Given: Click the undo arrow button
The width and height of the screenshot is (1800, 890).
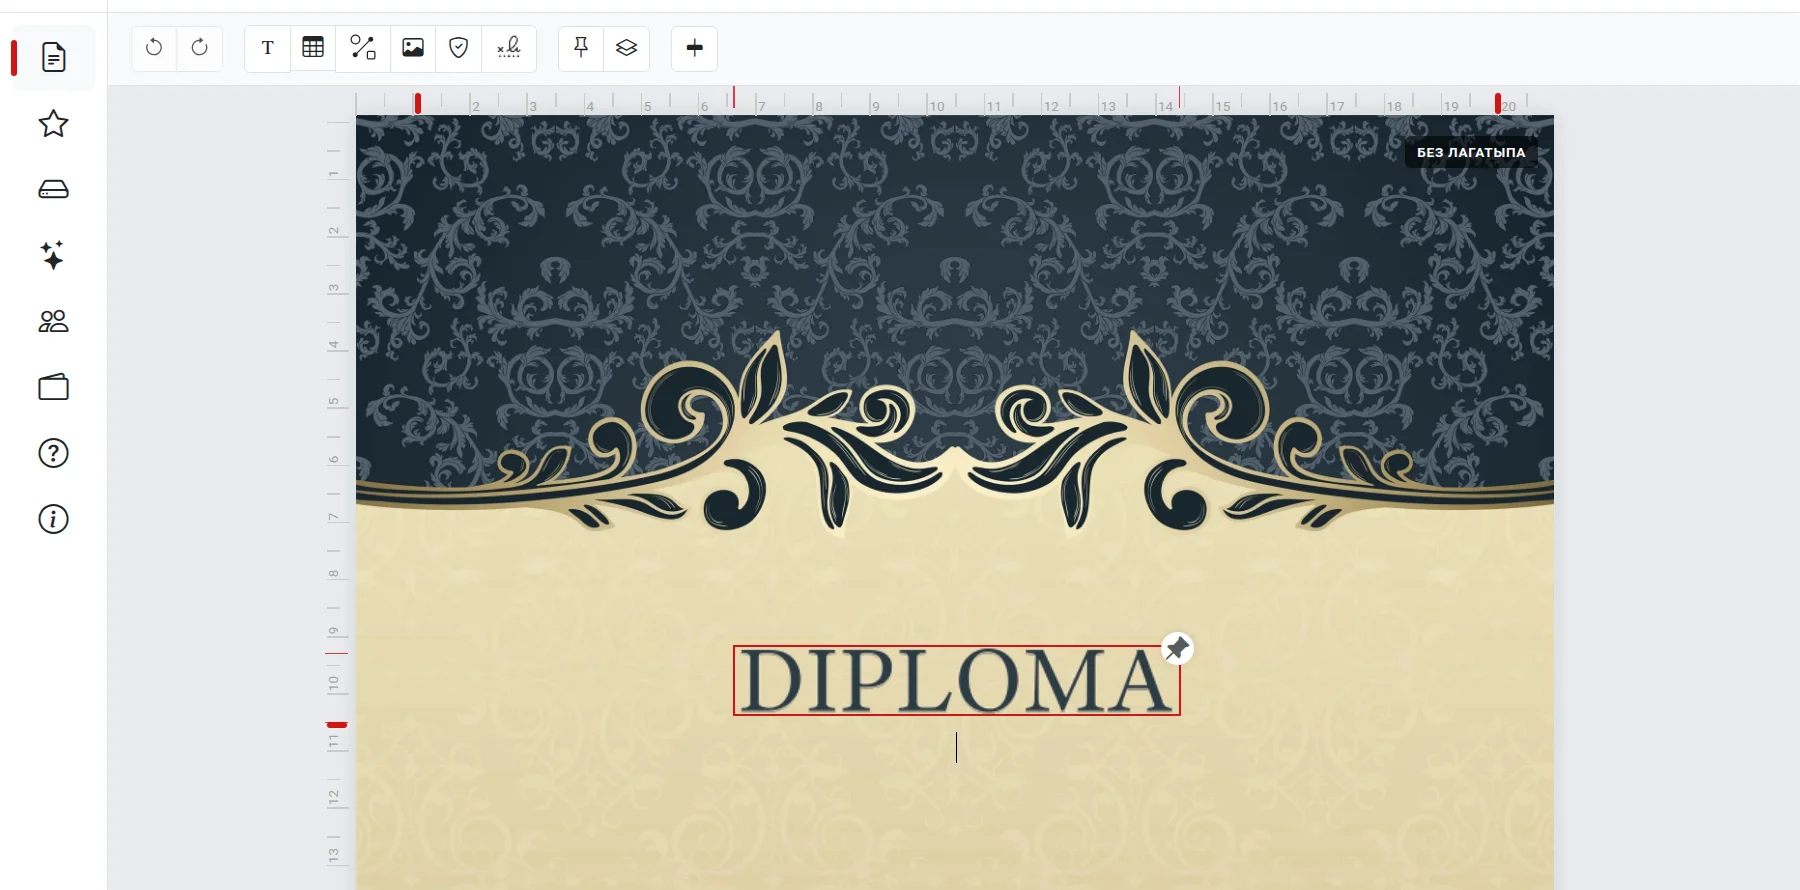Looking at the screenshot, I should pyautogui.click(x=154, y=47).
